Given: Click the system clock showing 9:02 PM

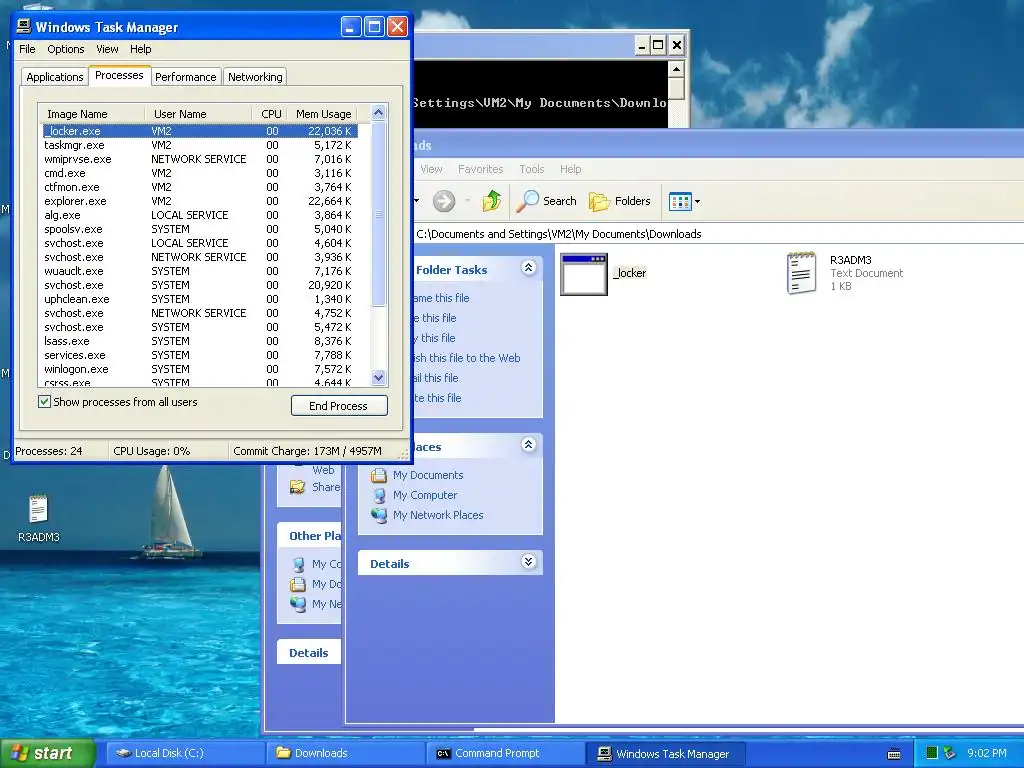Looking at the screenshot, I should (x=987, y=753).
